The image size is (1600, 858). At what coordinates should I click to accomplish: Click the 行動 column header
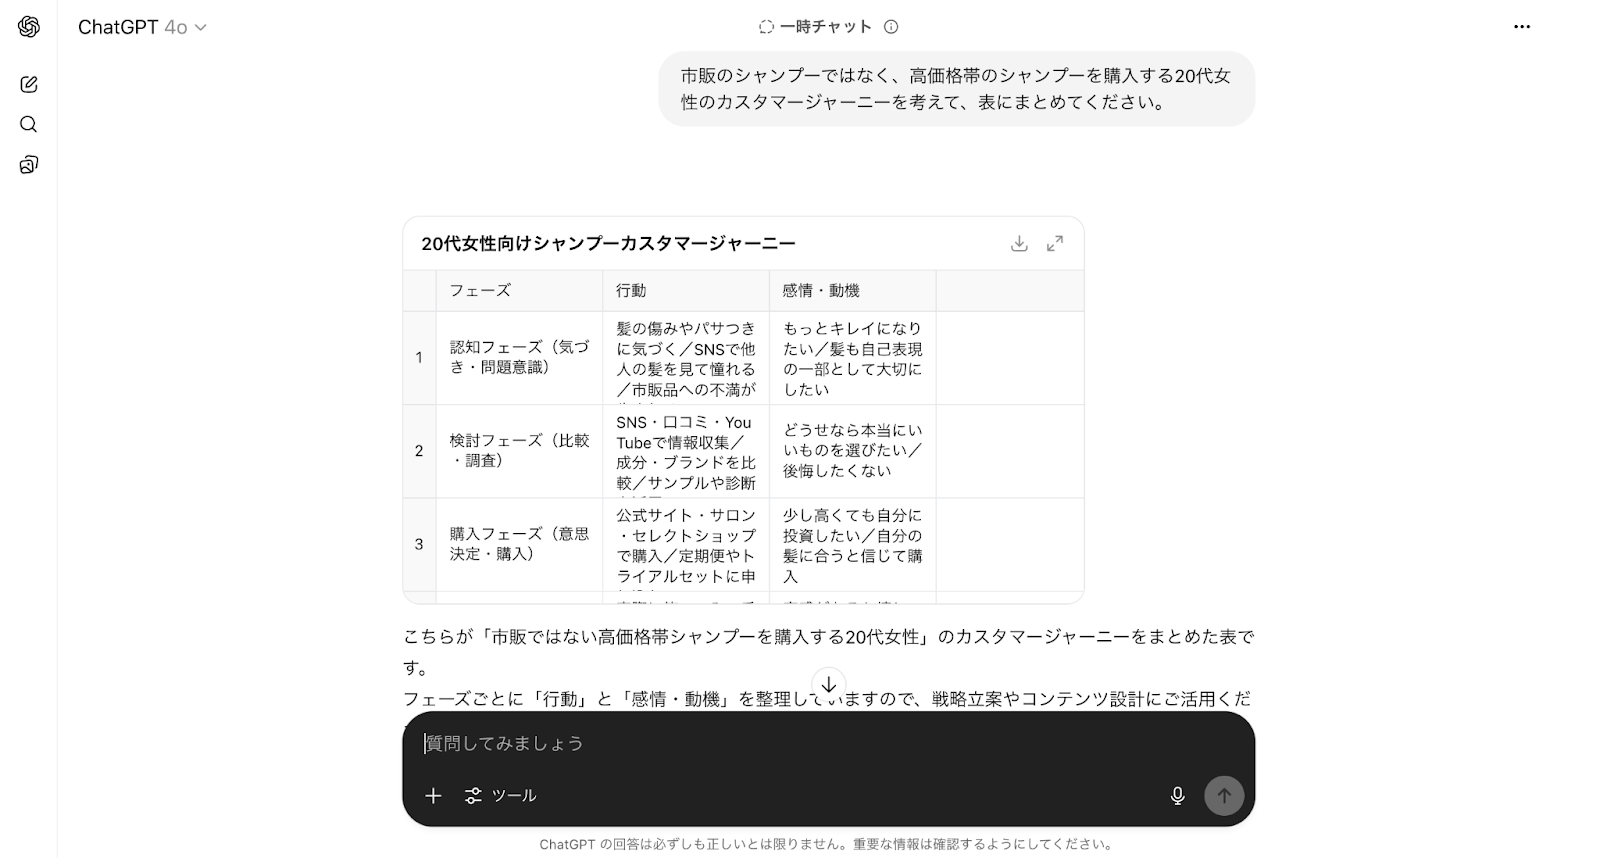pyautogui.click(x=686, y=290)
